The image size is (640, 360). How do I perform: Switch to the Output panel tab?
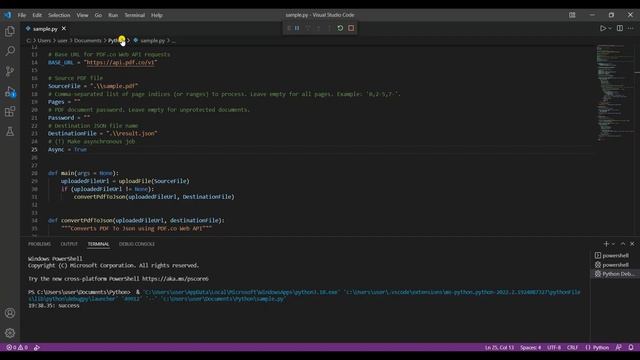click(69, 244)
